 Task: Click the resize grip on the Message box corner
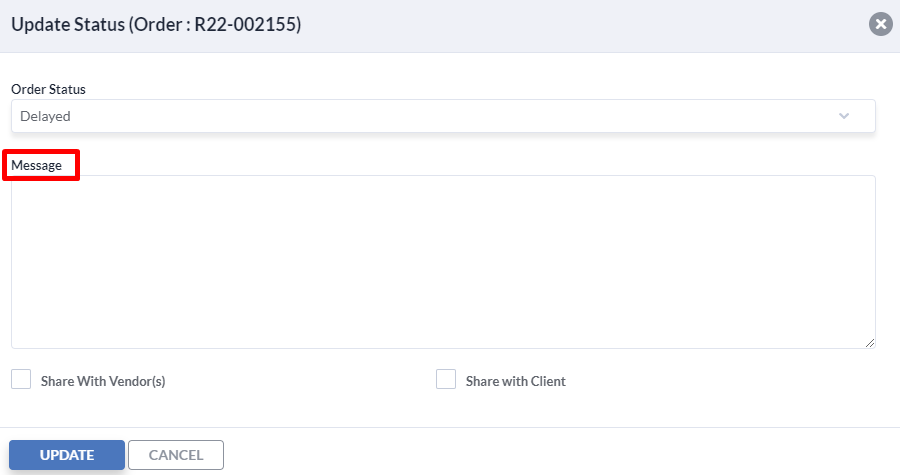pyautogui.click(x=870, y=342)
